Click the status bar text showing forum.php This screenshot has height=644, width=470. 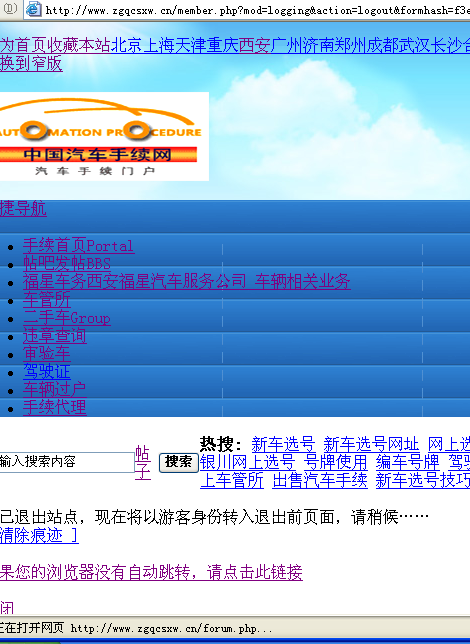(x=170, y=628)
